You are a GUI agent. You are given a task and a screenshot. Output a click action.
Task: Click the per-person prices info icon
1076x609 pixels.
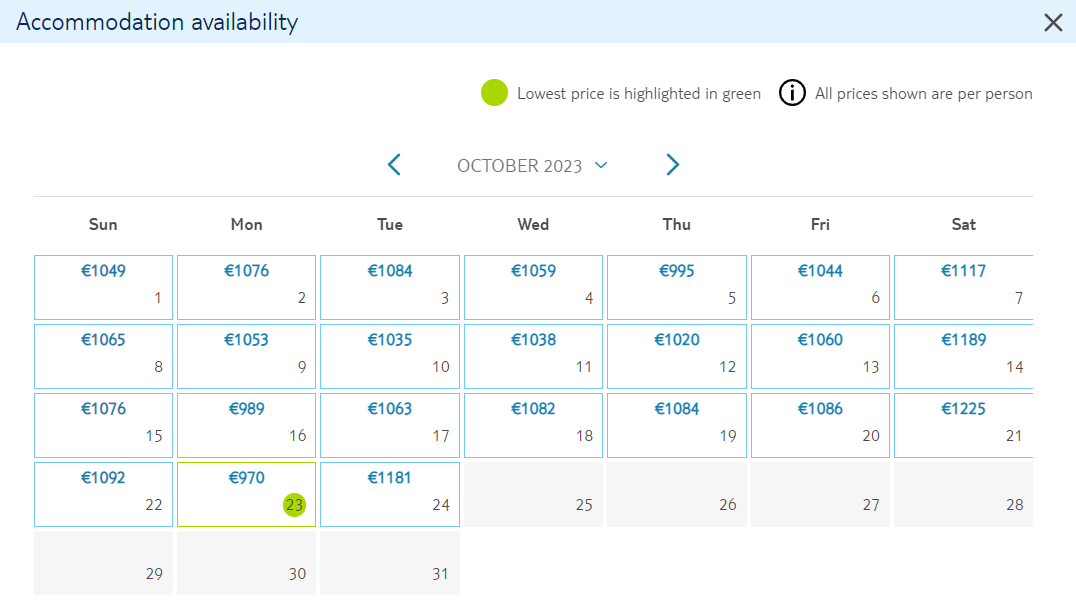(x=792, y=93)
